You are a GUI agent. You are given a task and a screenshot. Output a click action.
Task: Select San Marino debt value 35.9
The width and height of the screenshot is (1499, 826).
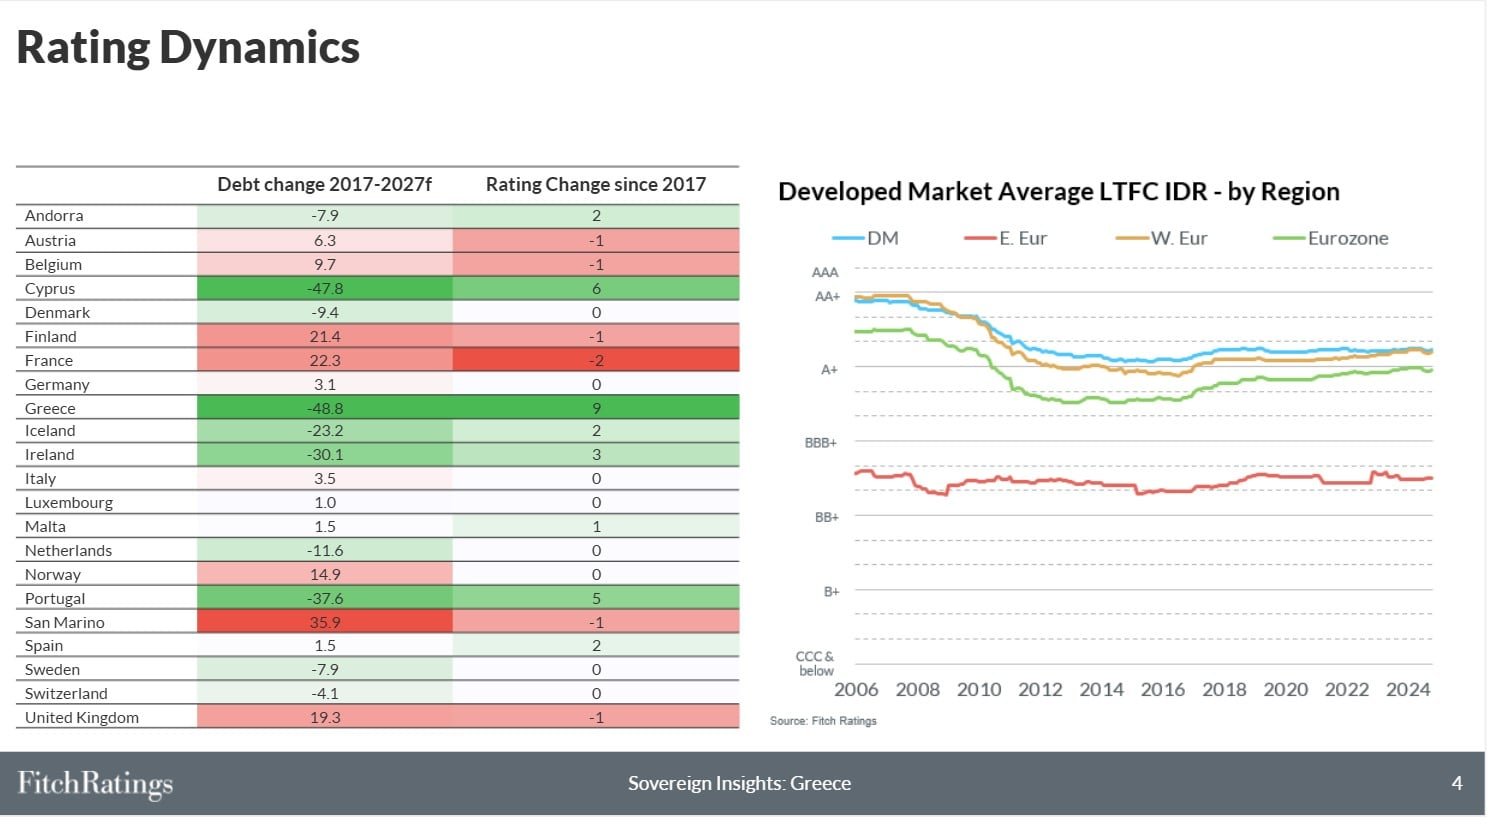[x=324, y=622]
